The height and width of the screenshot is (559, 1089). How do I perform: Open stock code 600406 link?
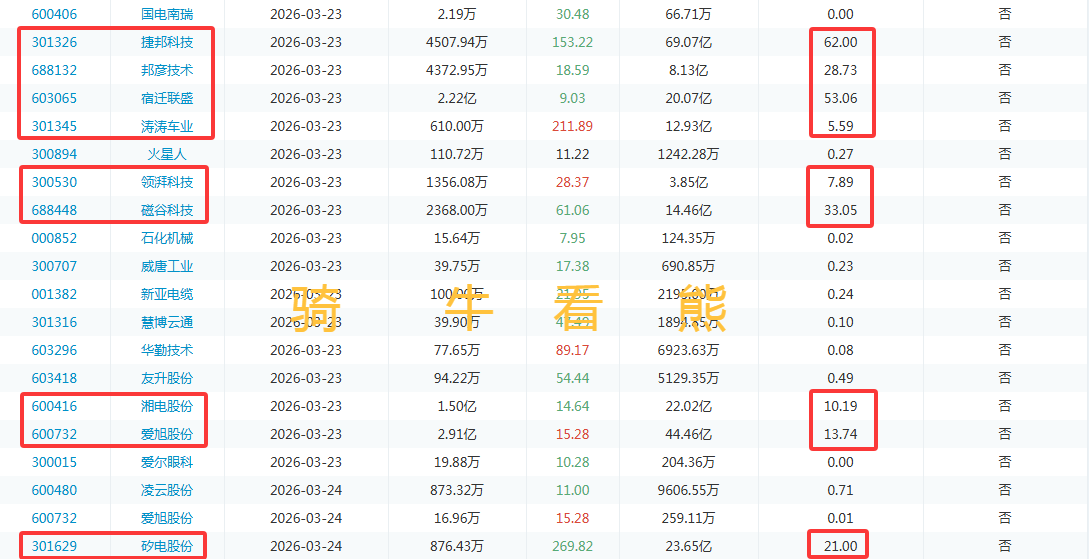(x=54, y=14)
